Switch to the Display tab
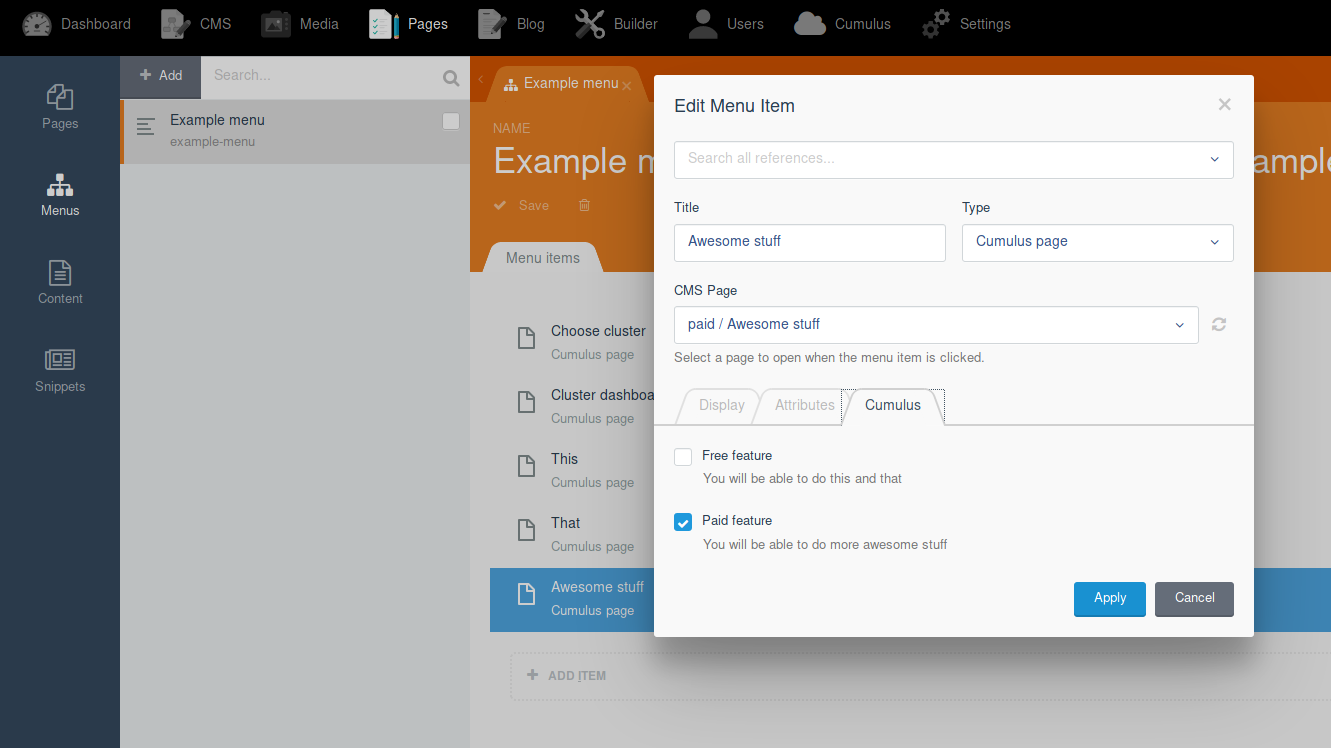 (x=721, y=405)
